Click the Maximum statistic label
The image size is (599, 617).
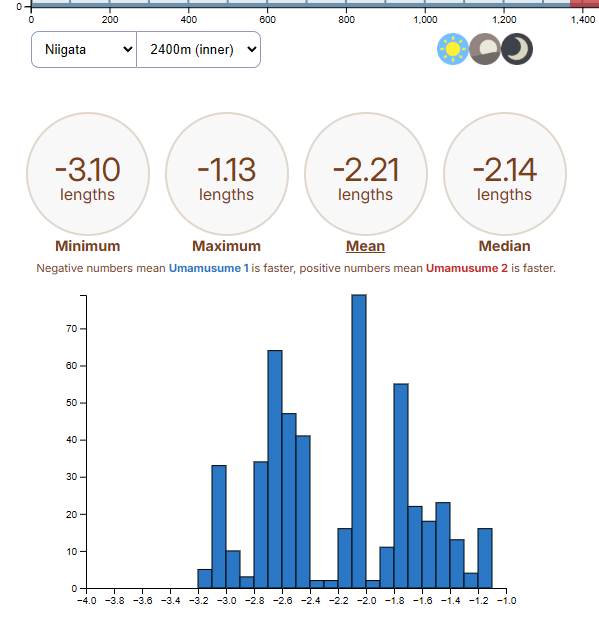click(x=226, y=246)
